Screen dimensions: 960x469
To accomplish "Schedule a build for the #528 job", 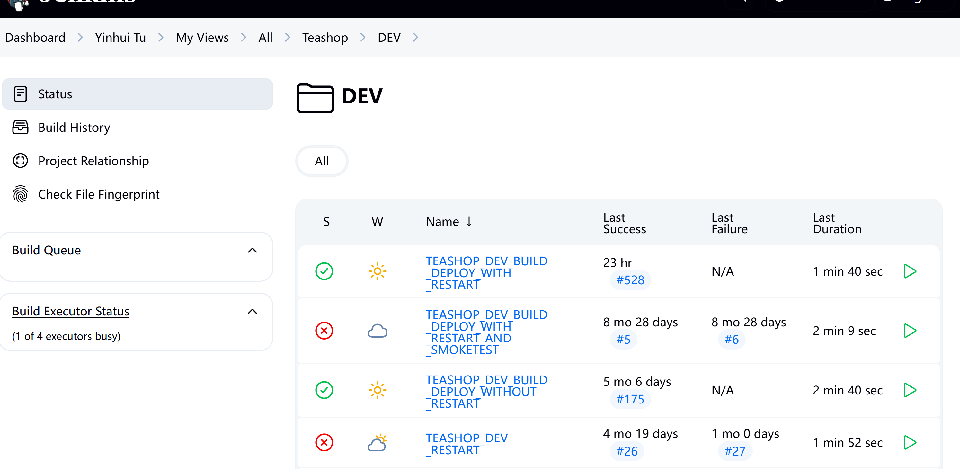I will pyautogui.click(x=910, y=271).
